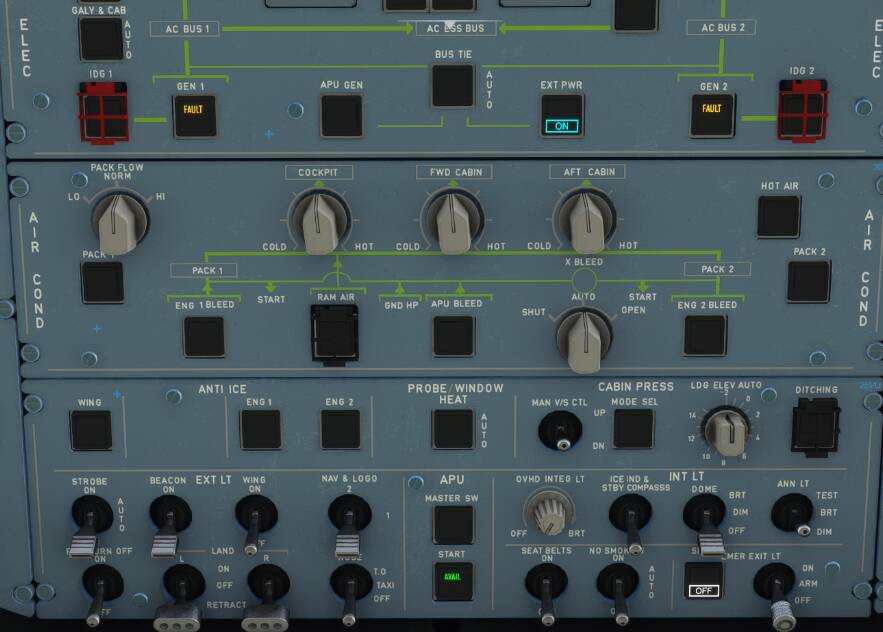Disable ENG 1 BLEED
Image resolution: width=883 pixels, height=632 pixels.
pyautogui.click(x=203, y=337)
